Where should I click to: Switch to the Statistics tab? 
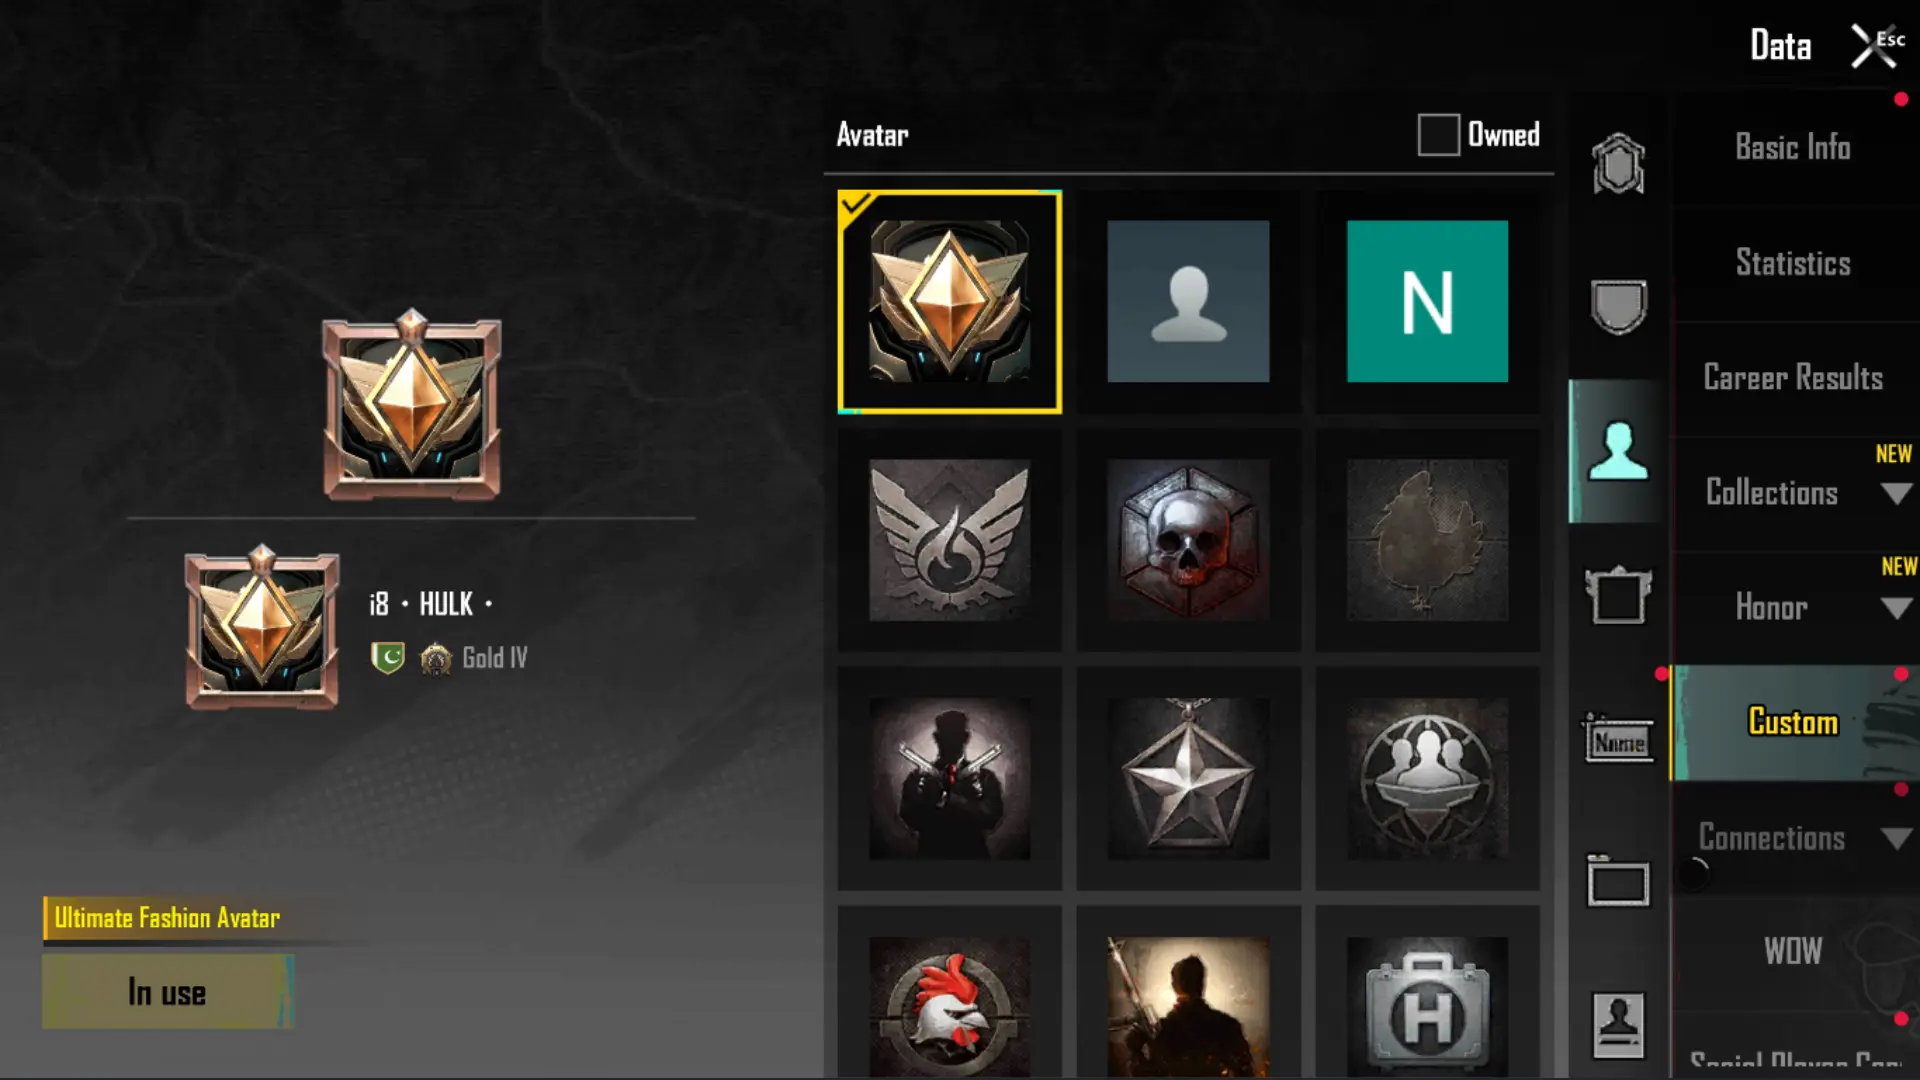[x=1793, y=263]
